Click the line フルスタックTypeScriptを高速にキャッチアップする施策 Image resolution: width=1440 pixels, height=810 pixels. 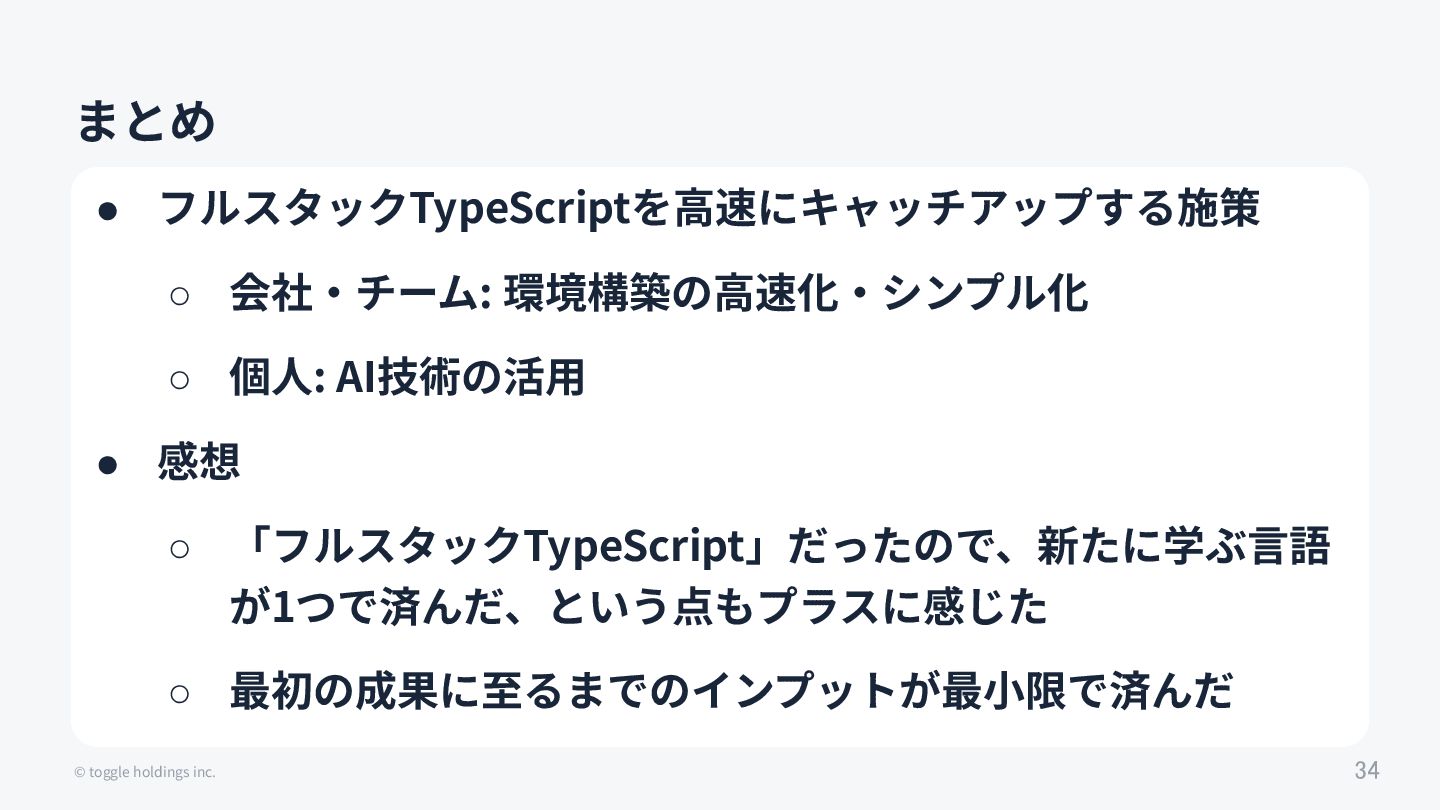point(709,208)
